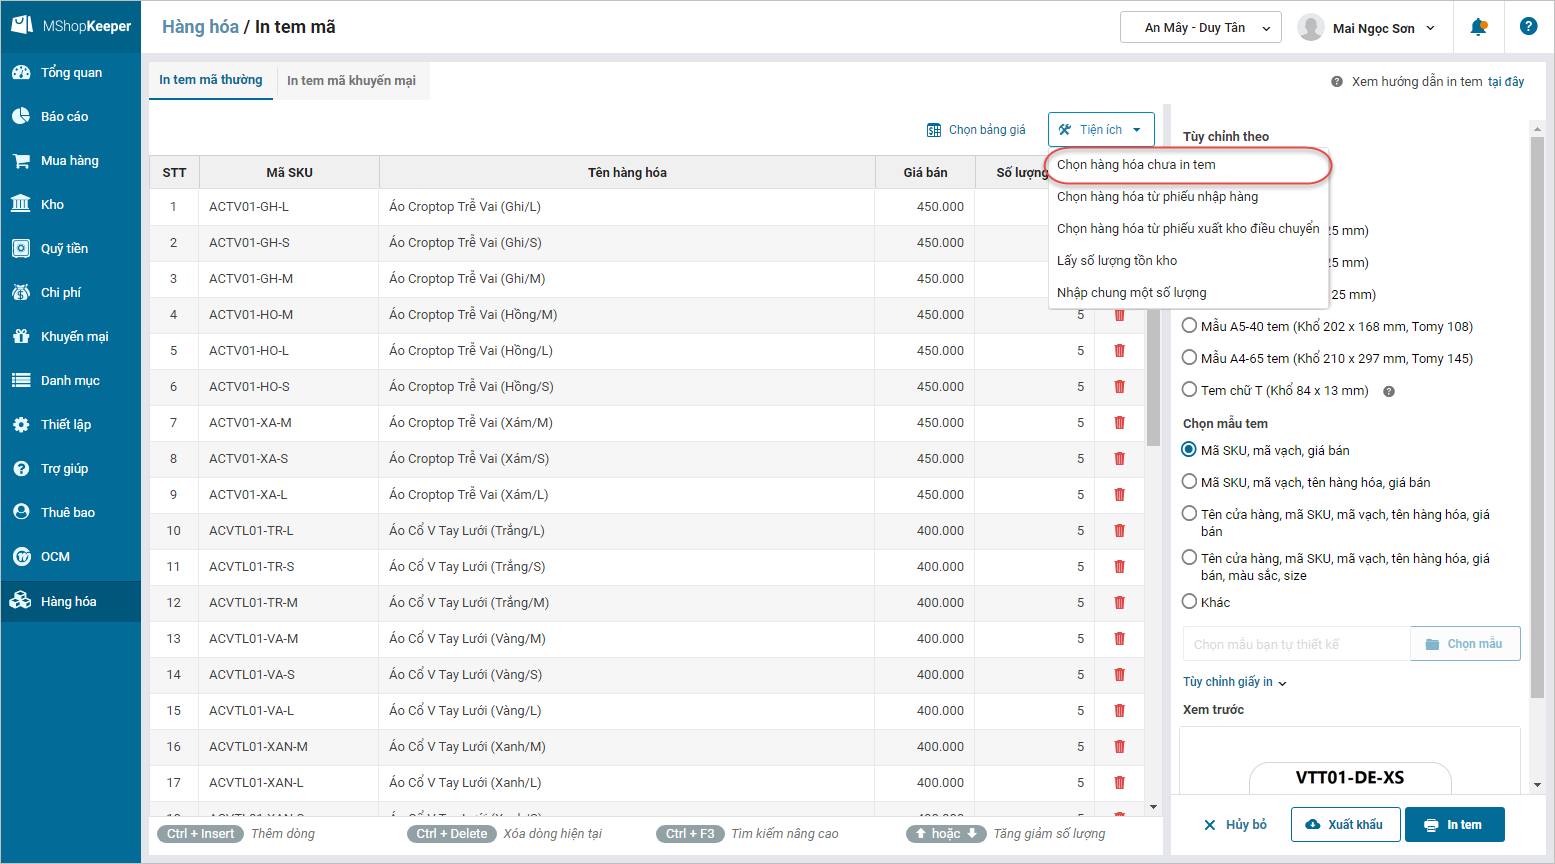Select the Khác radio option
The width and height of the screenshot is (1555, 864).
(1190, 601)
